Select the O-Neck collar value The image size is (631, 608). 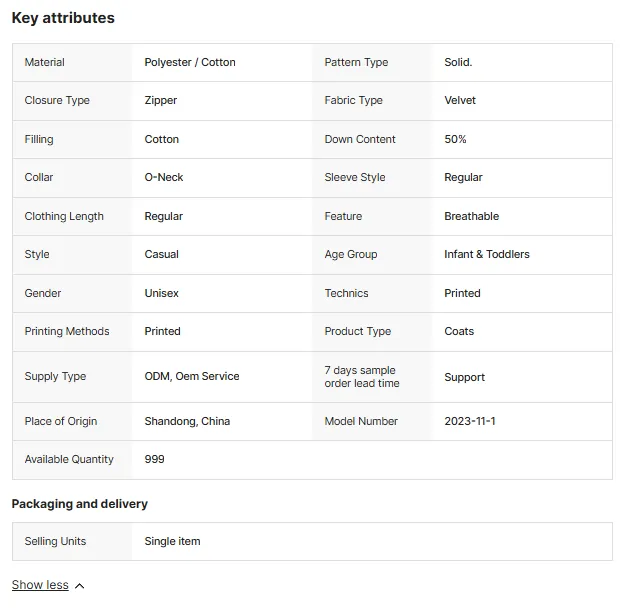pos(164,177)
